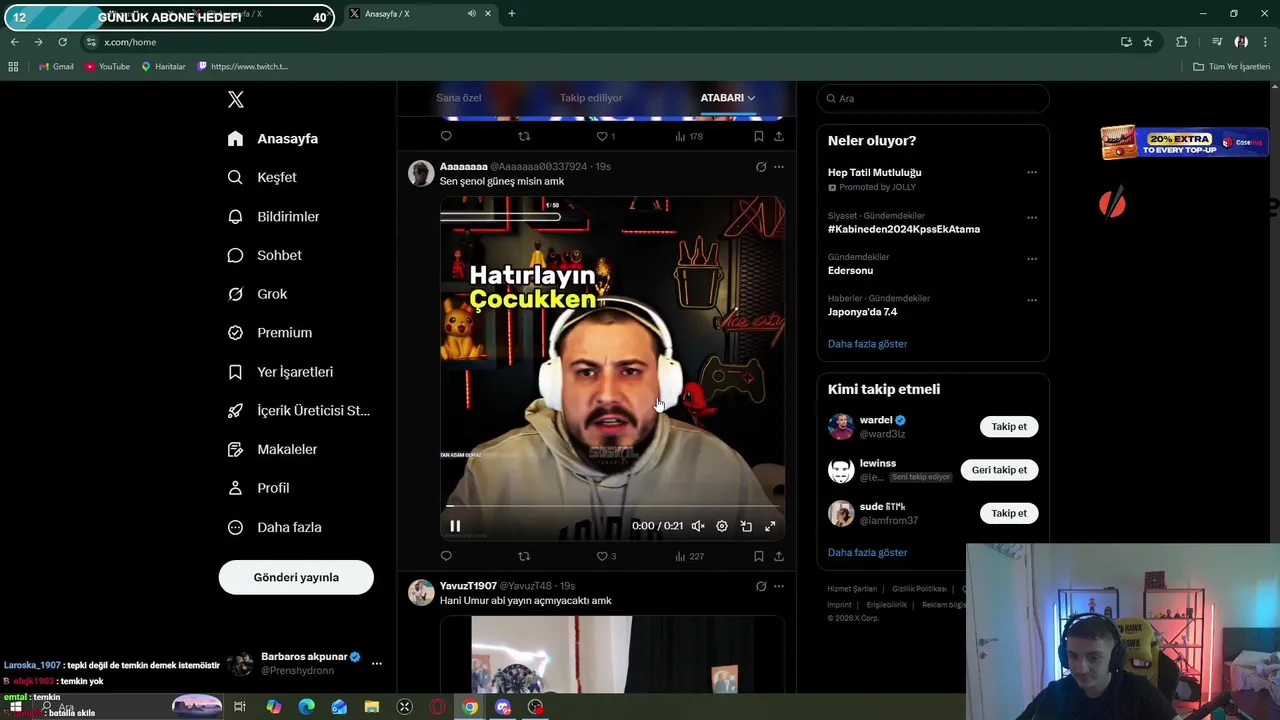Open İçerik Üreticisi Stüdyosu
This screenshot has height=720, width=1280.
coord(298,410)
